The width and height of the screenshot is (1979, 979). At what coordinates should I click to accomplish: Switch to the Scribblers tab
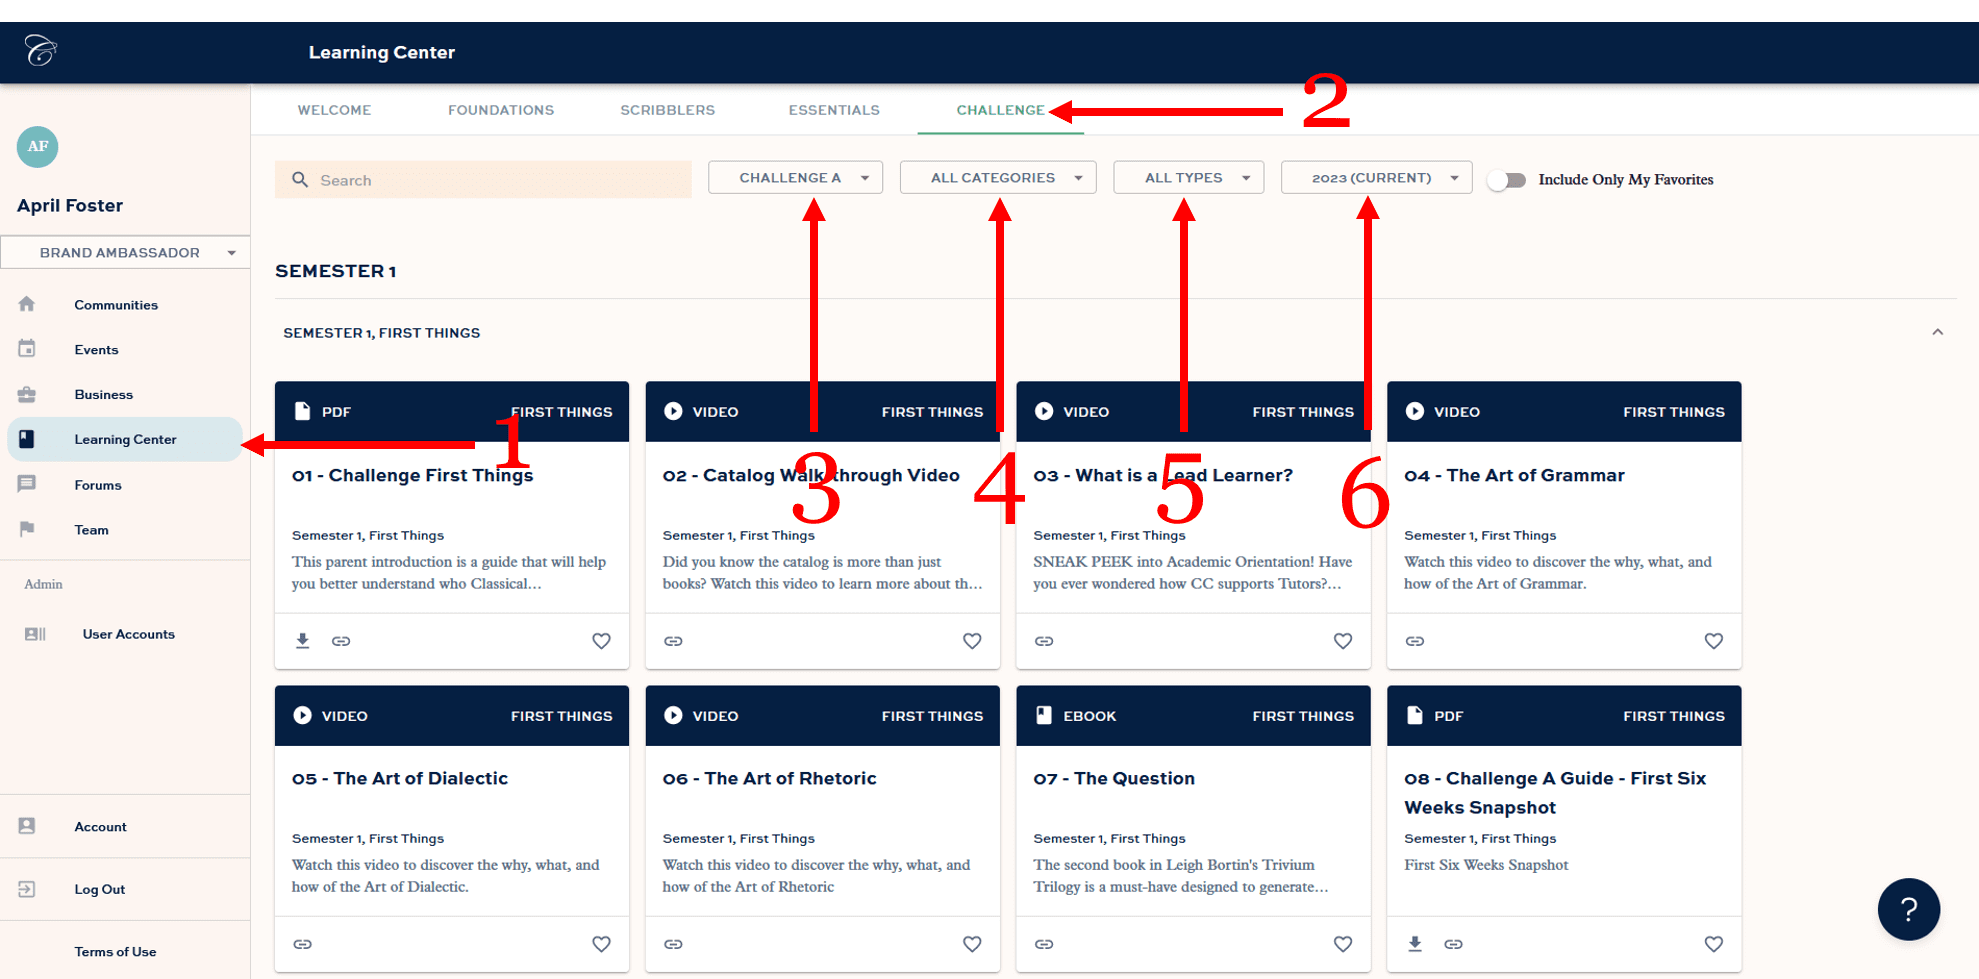[668, 110]
